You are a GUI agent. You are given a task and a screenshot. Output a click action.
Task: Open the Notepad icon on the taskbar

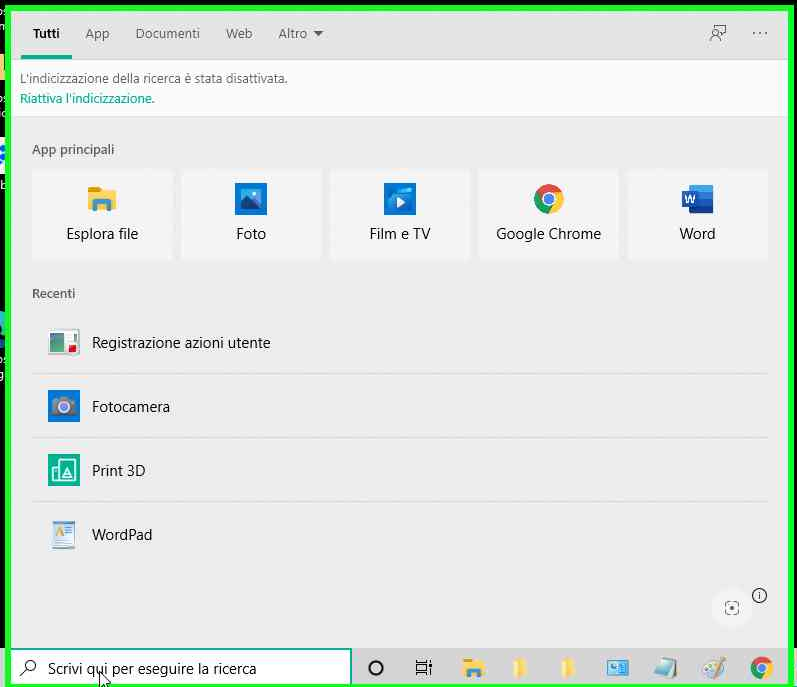click(665, 668)
